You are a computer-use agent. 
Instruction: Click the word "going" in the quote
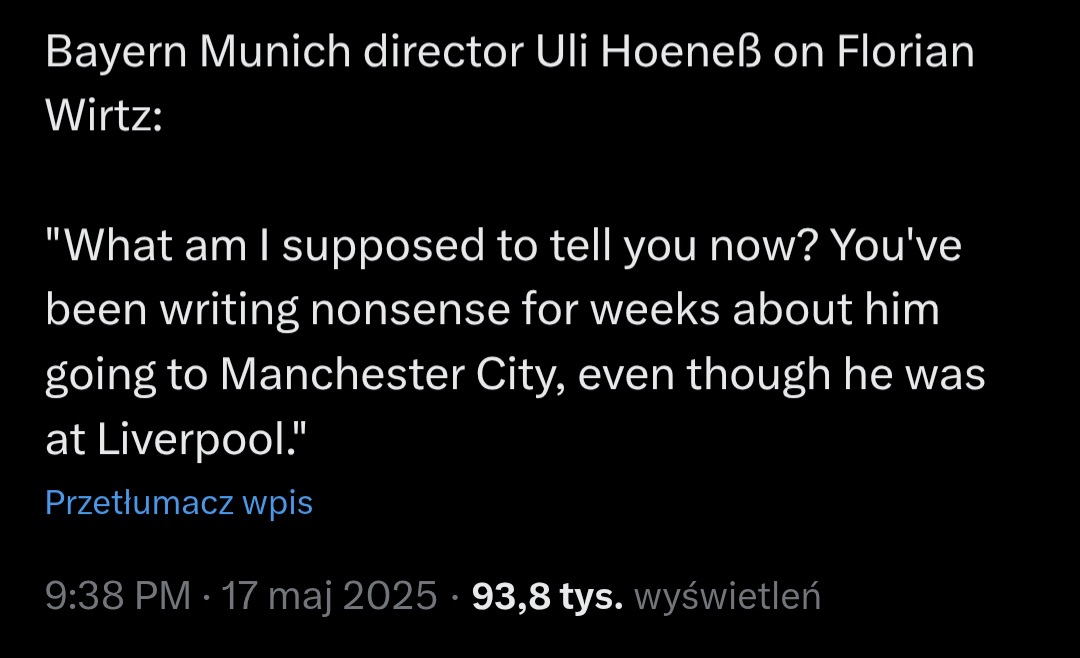pos(102,377)
